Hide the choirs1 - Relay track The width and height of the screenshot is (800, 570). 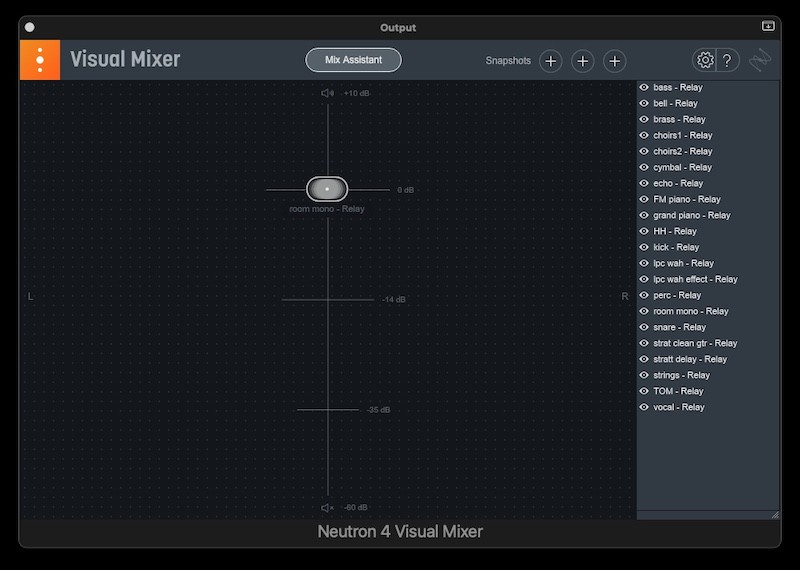(644, 135)
